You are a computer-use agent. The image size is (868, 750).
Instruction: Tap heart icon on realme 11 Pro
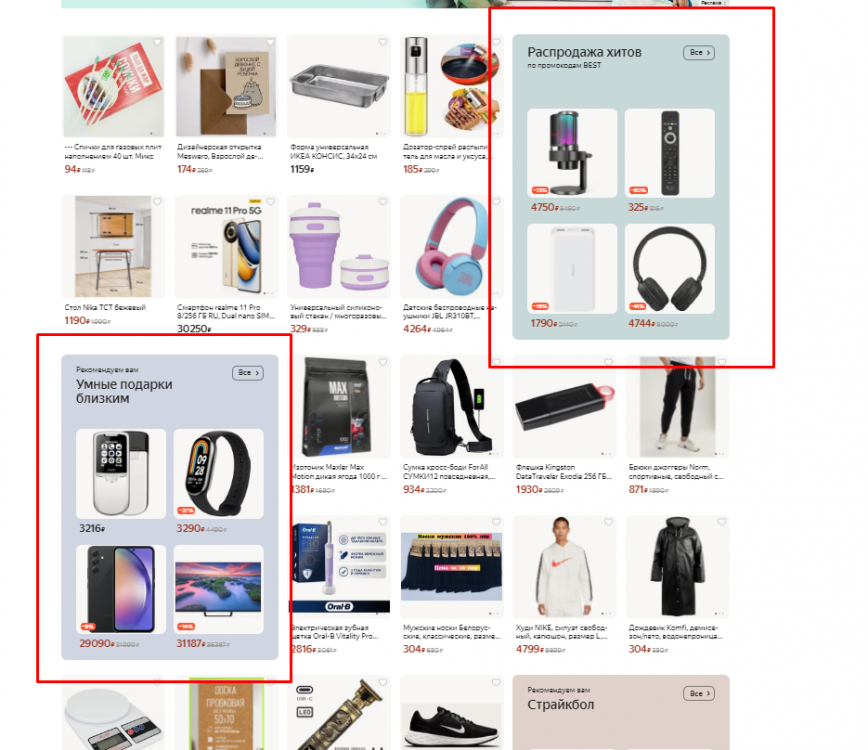point(270,201)
